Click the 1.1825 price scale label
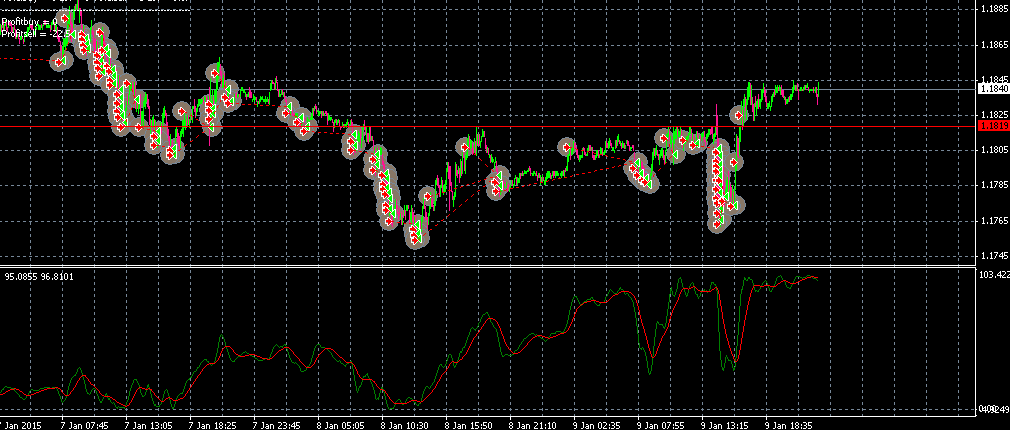1010x430 pixels. point(993,115)
